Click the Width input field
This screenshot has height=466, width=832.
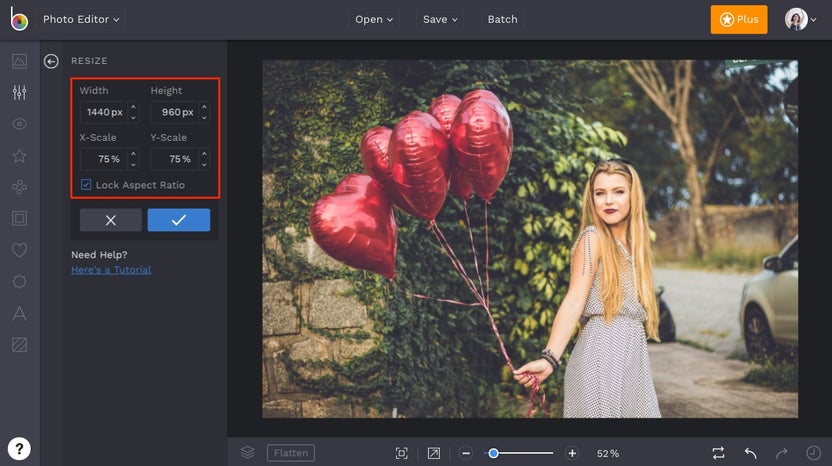(x=103, y=112)
